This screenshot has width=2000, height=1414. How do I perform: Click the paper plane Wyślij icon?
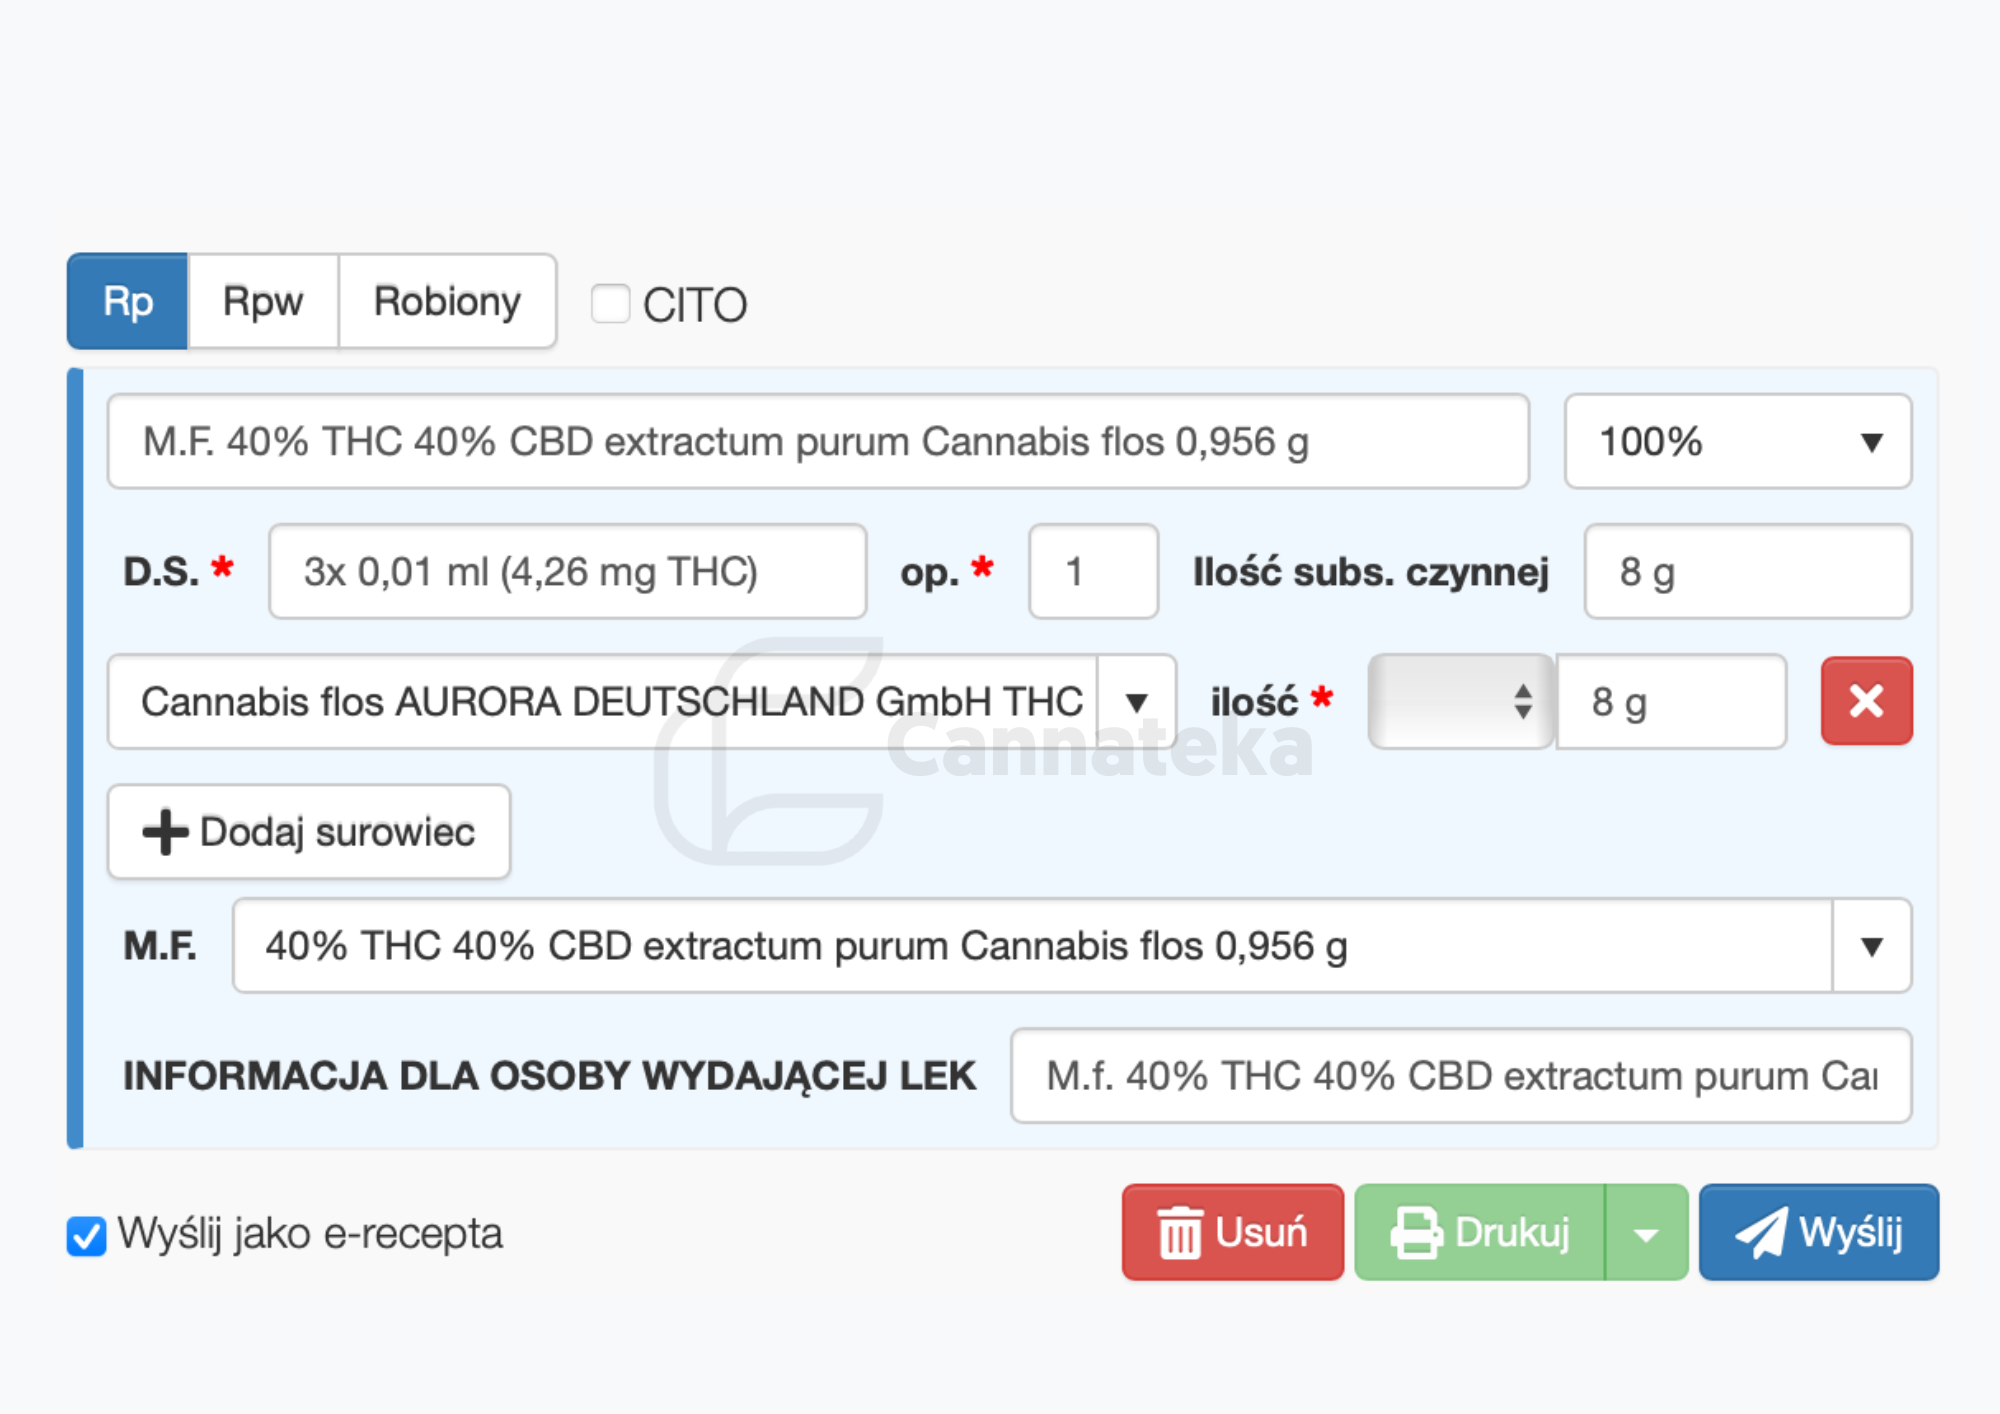[1761, 1233]
